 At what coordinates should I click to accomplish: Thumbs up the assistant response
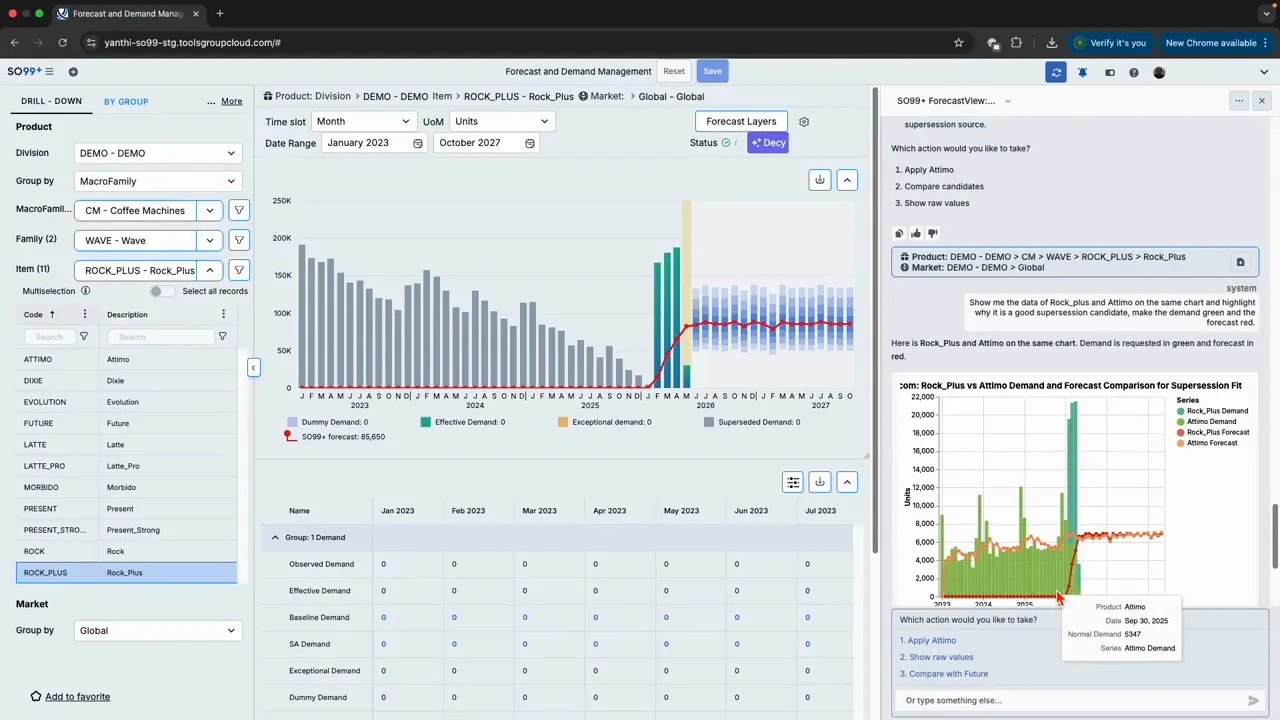916,233
